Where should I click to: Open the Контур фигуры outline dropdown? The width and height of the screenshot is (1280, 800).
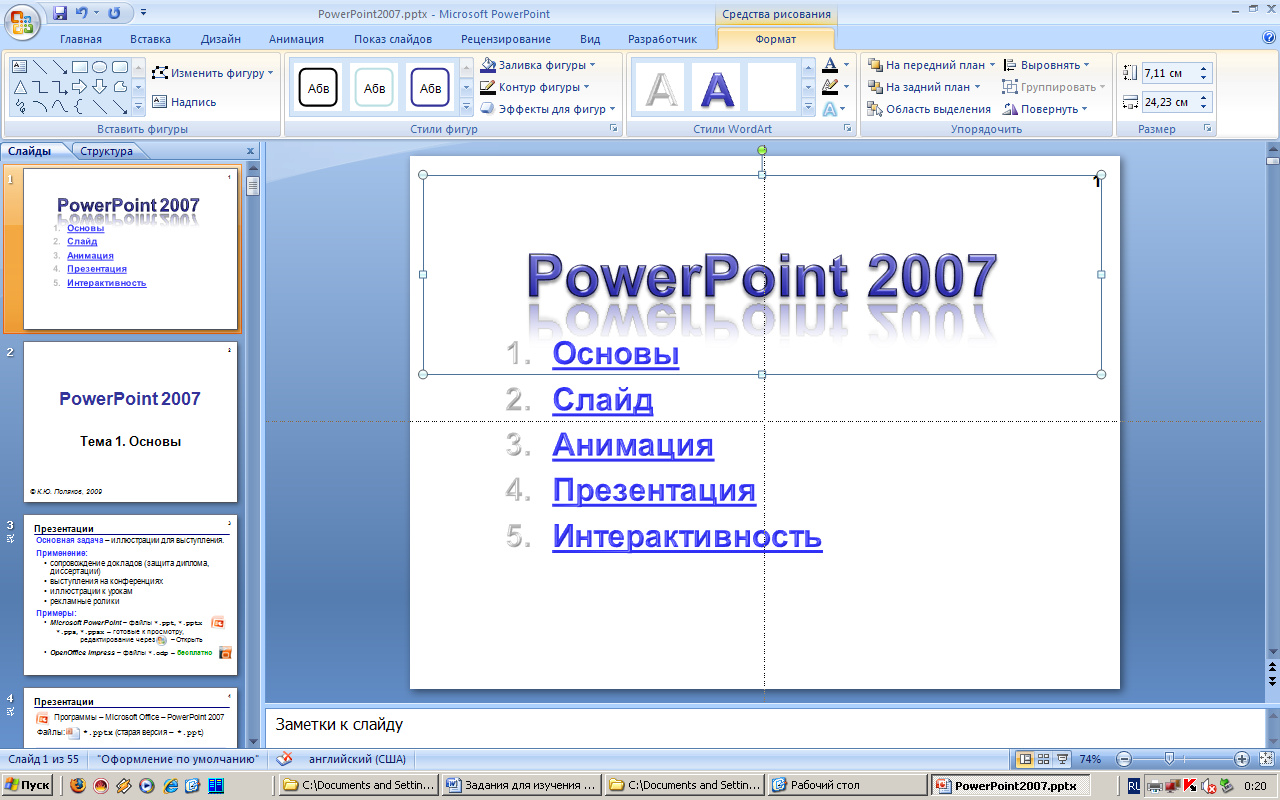pyautogui.click(x=534, y=87)
